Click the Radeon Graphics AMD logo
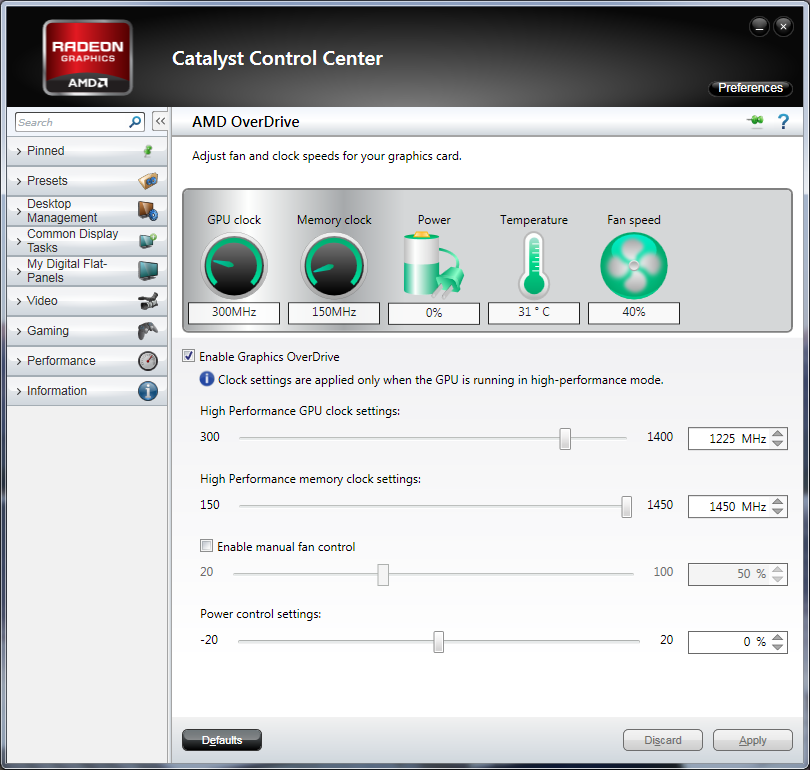810x770 pixels. click(x=87, y=57)
